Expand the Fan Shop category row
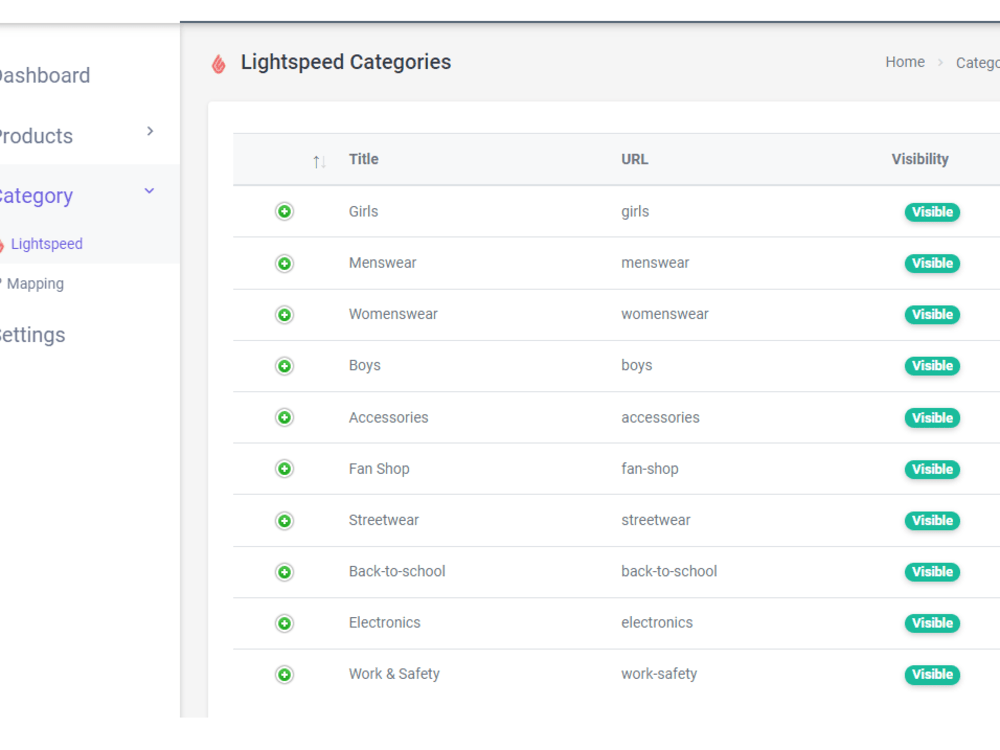 point(284,469)
